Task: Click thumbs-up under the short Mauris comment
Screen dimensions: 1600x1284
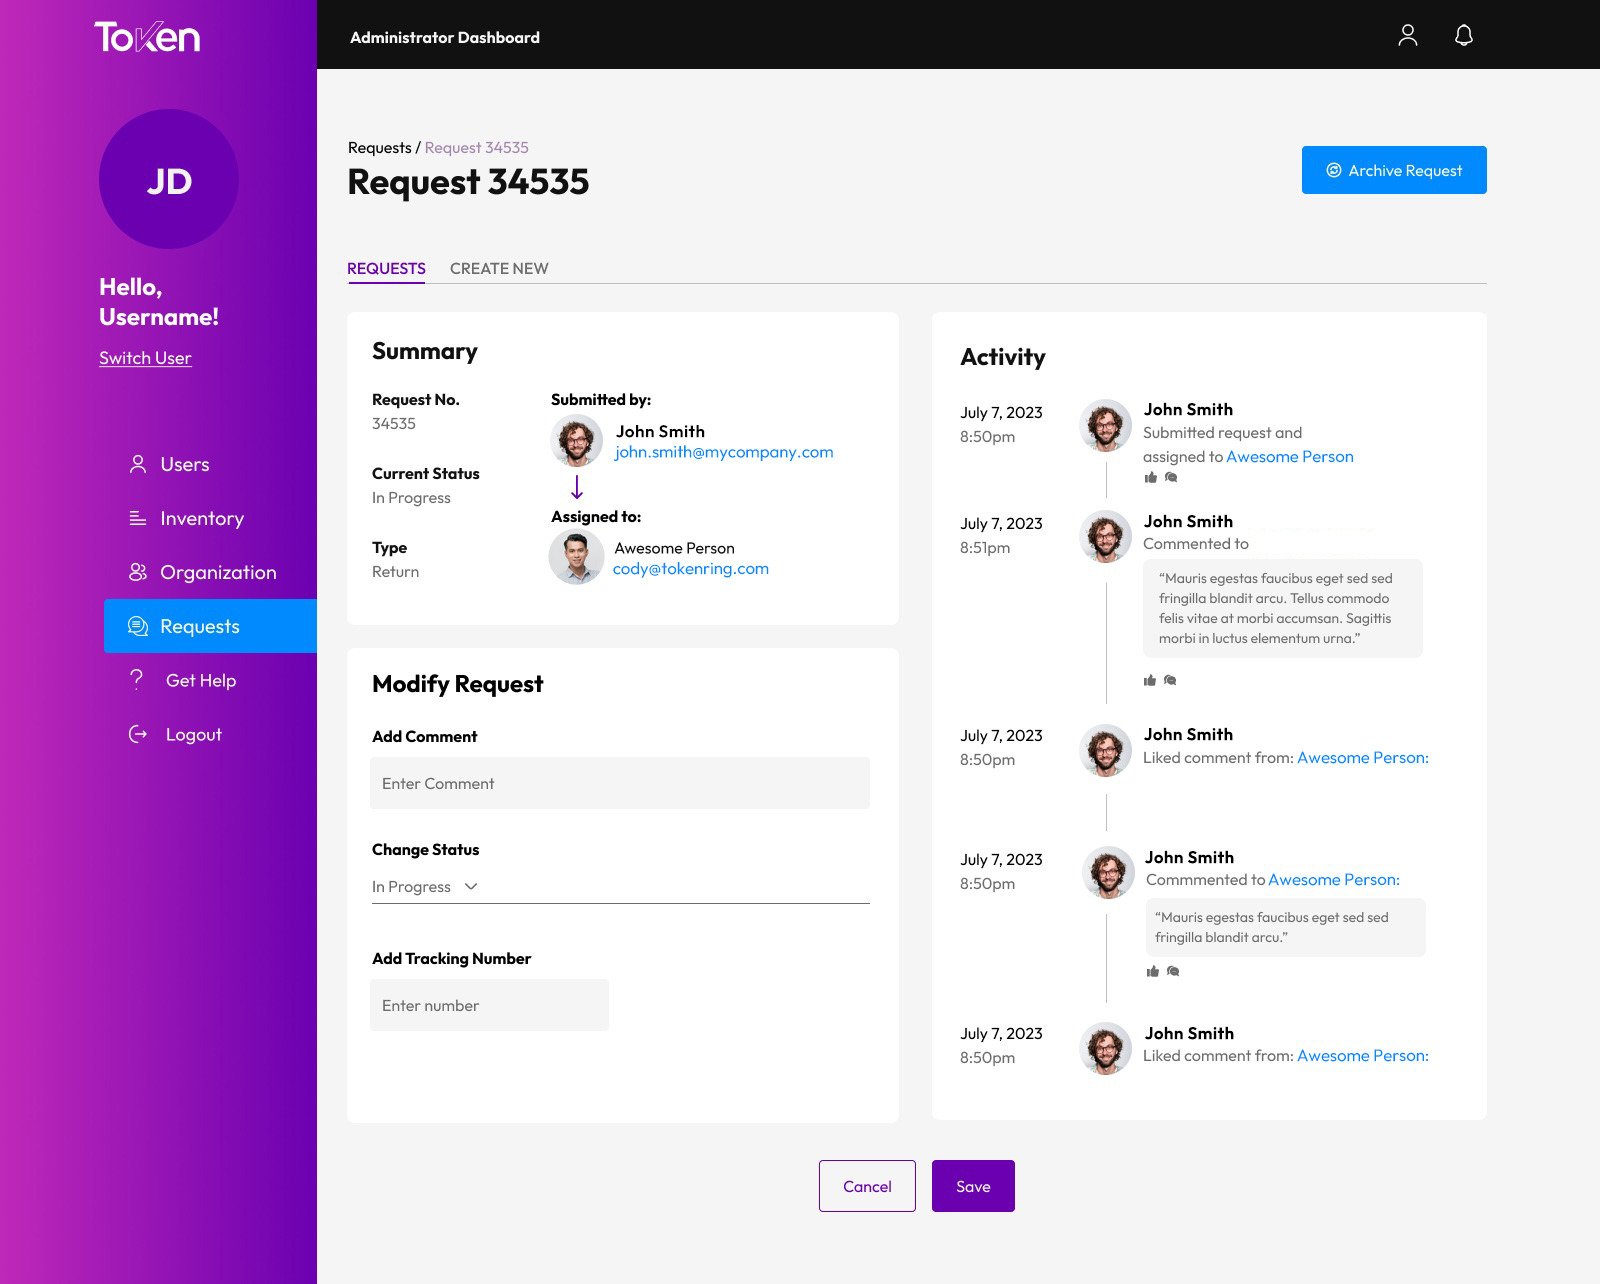Action: (x=1152, y=972)
